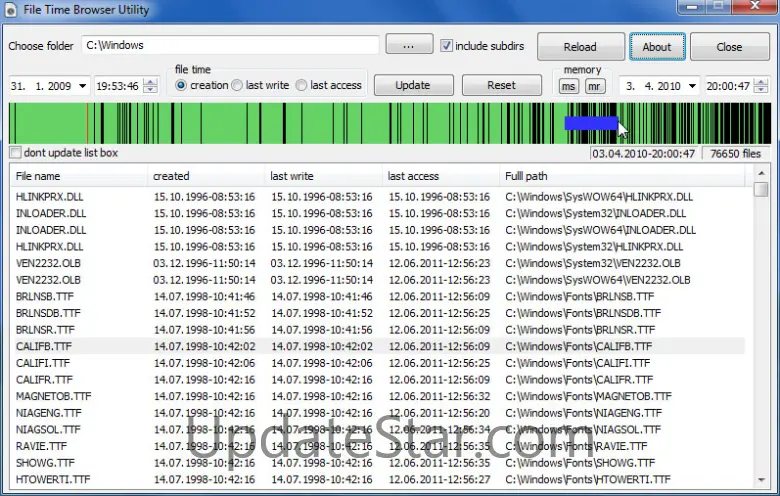The image size is (780, 496).
Task: Select the BRLNSDB.TTF file row
Action: click(378, 313)
